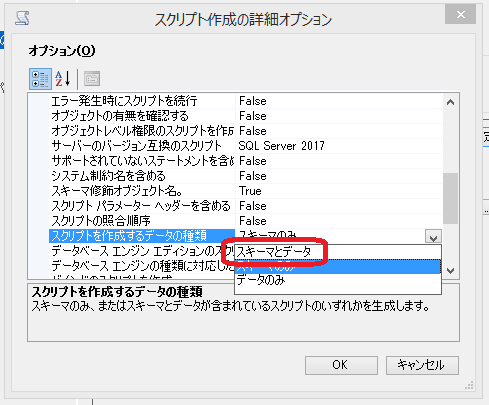The height and width of the screenshot is (405, 489).
Task: Click the キャンセル button
Action: (x=422, y=365)
